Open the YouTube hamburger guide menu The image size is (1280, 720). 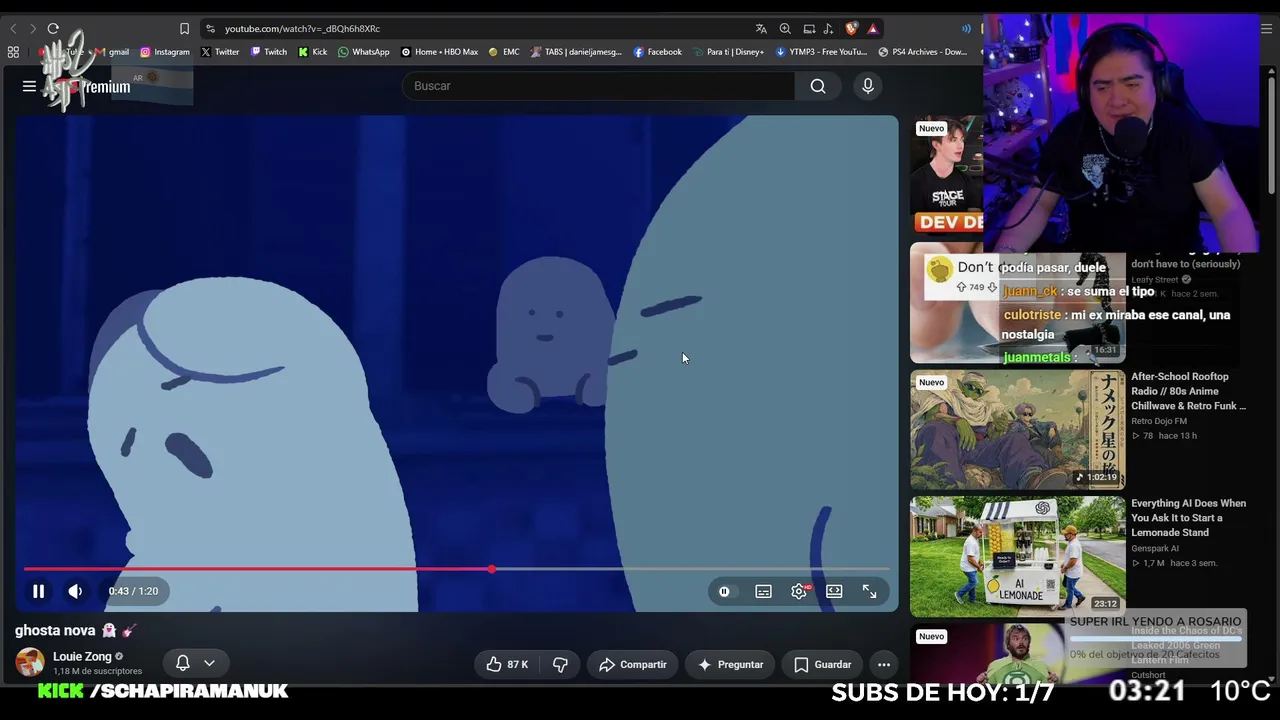pos(29,86)
